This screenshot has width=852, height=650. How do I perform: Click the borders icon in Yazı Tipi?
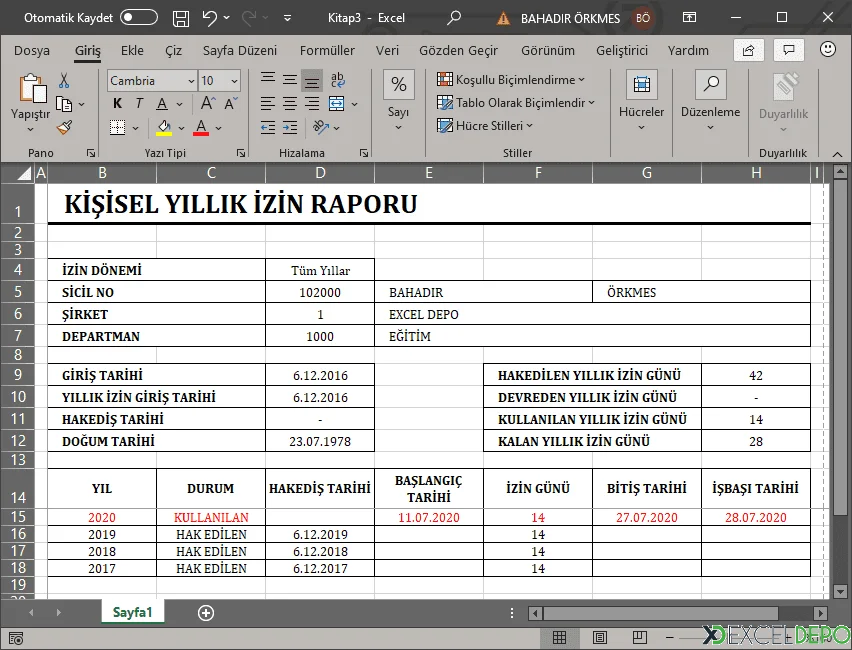click(x=118, y=127)
